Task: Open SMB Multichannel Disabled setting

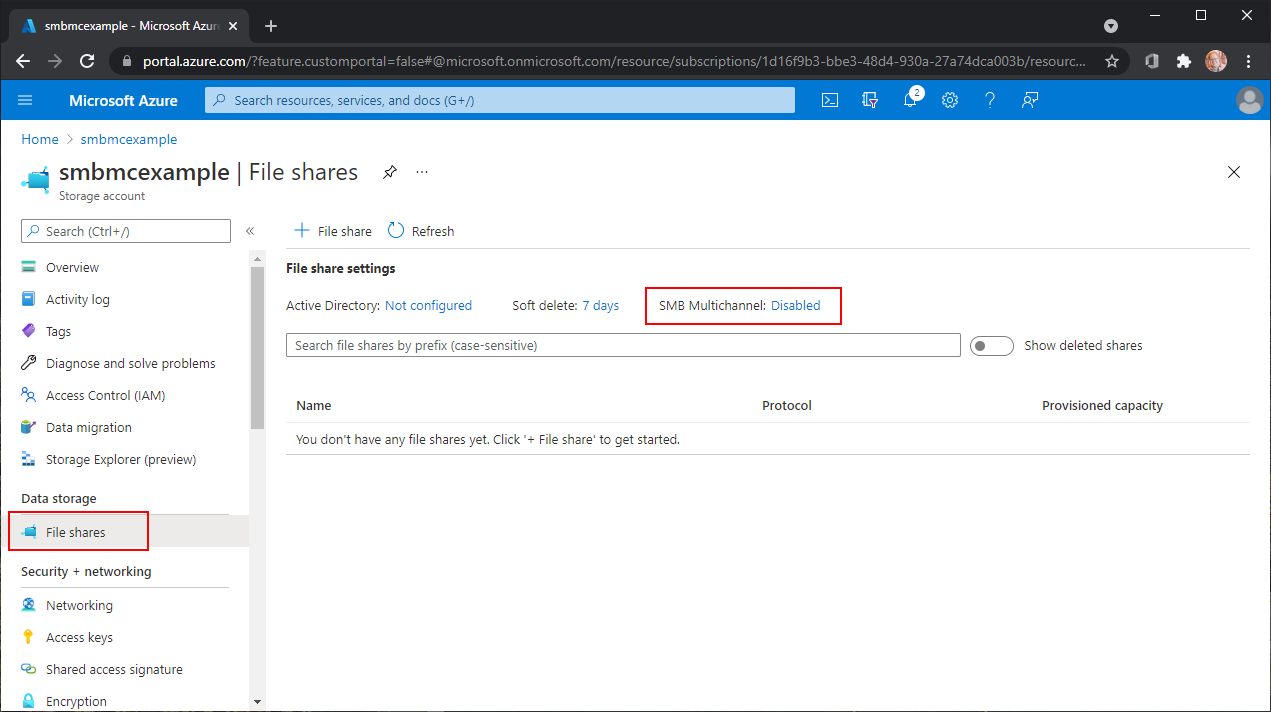Action: 795,306
